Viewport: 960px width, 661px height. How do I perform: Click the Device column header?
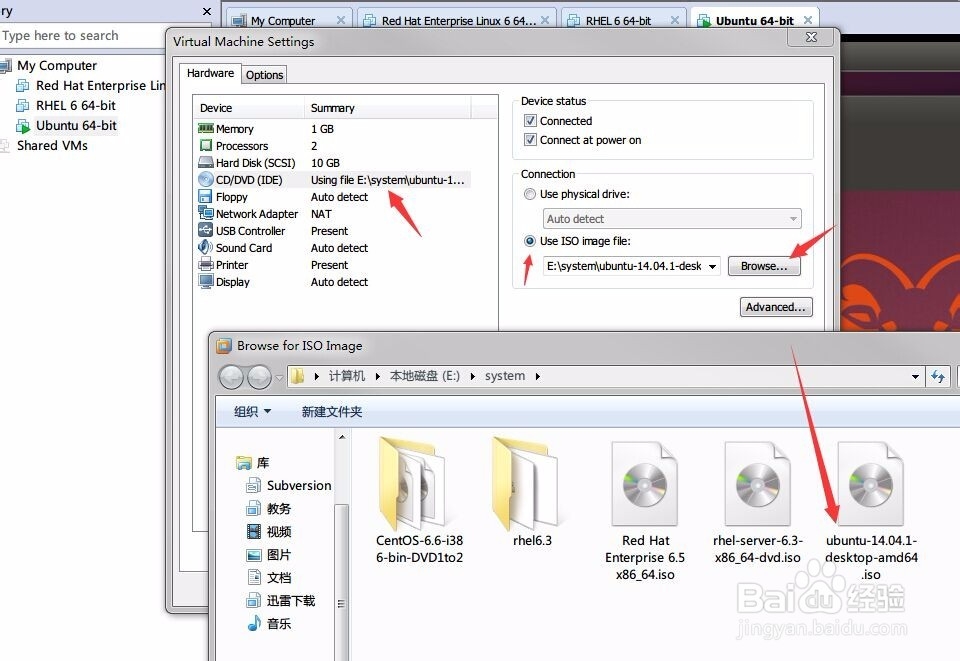click(248, 108)
